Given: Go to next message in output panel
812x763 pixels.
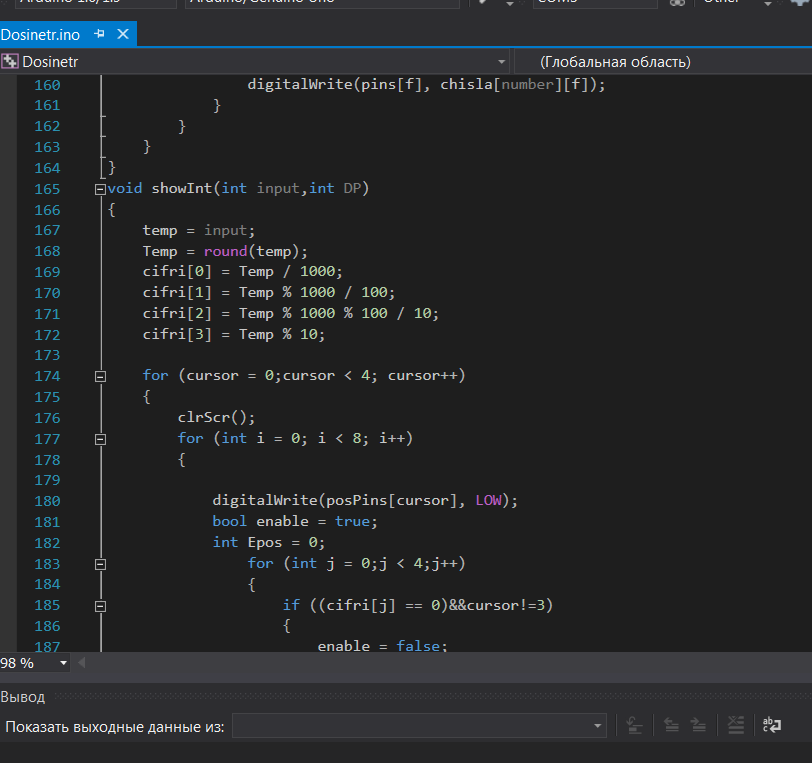Looking at the screenshot, I should pos(699,725).
